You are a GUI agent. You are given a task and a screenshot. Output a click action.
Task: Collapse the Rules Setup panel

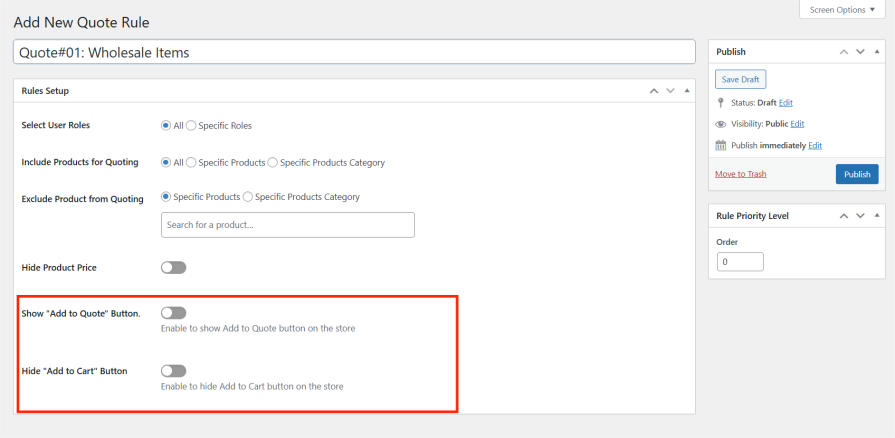[685, 91]
